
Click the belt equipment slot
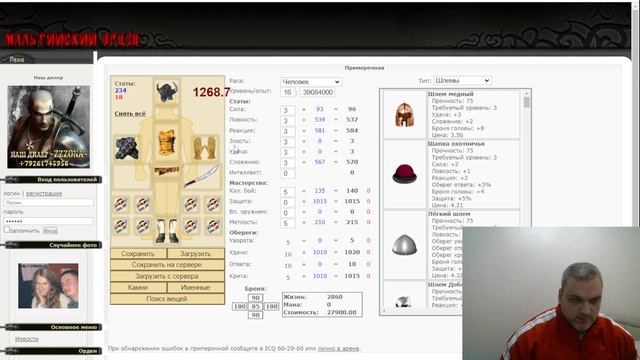pos(167,171)
